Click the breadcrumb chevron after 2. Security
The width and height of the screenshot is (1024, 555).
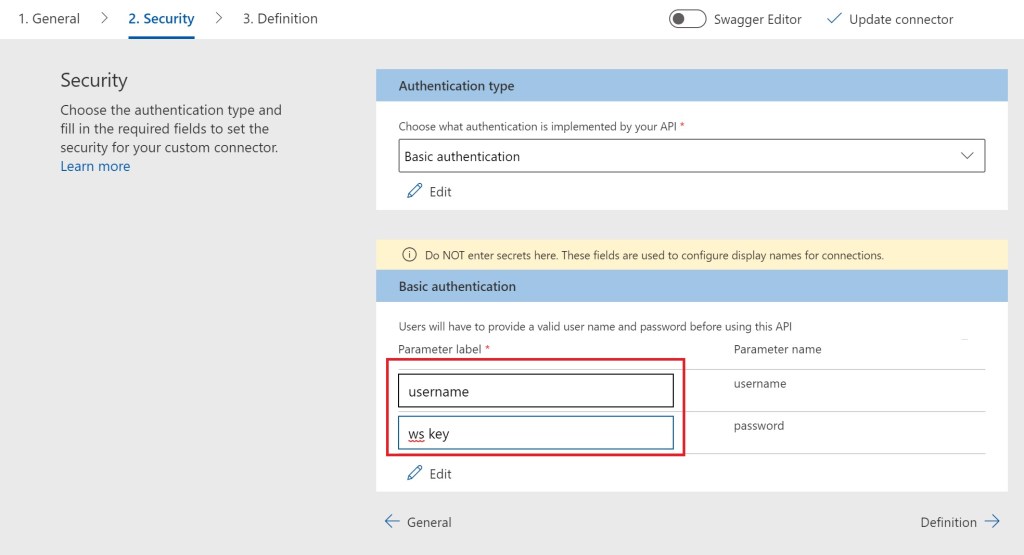219,18
